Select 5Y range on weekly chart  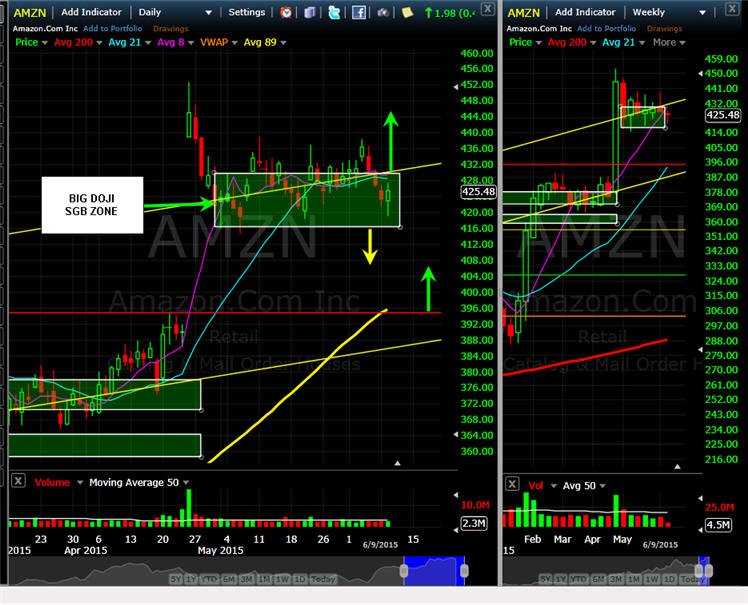(x=544, y=579)
